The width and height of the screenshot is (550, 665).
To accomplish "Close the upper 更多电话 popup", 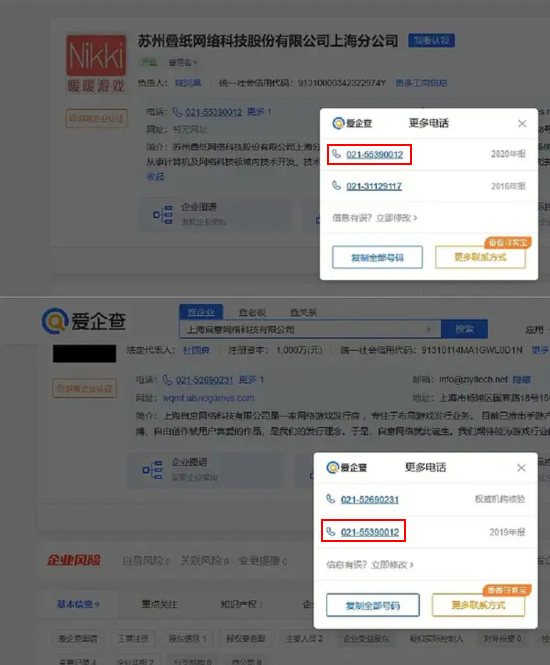I will click(522, 123).
